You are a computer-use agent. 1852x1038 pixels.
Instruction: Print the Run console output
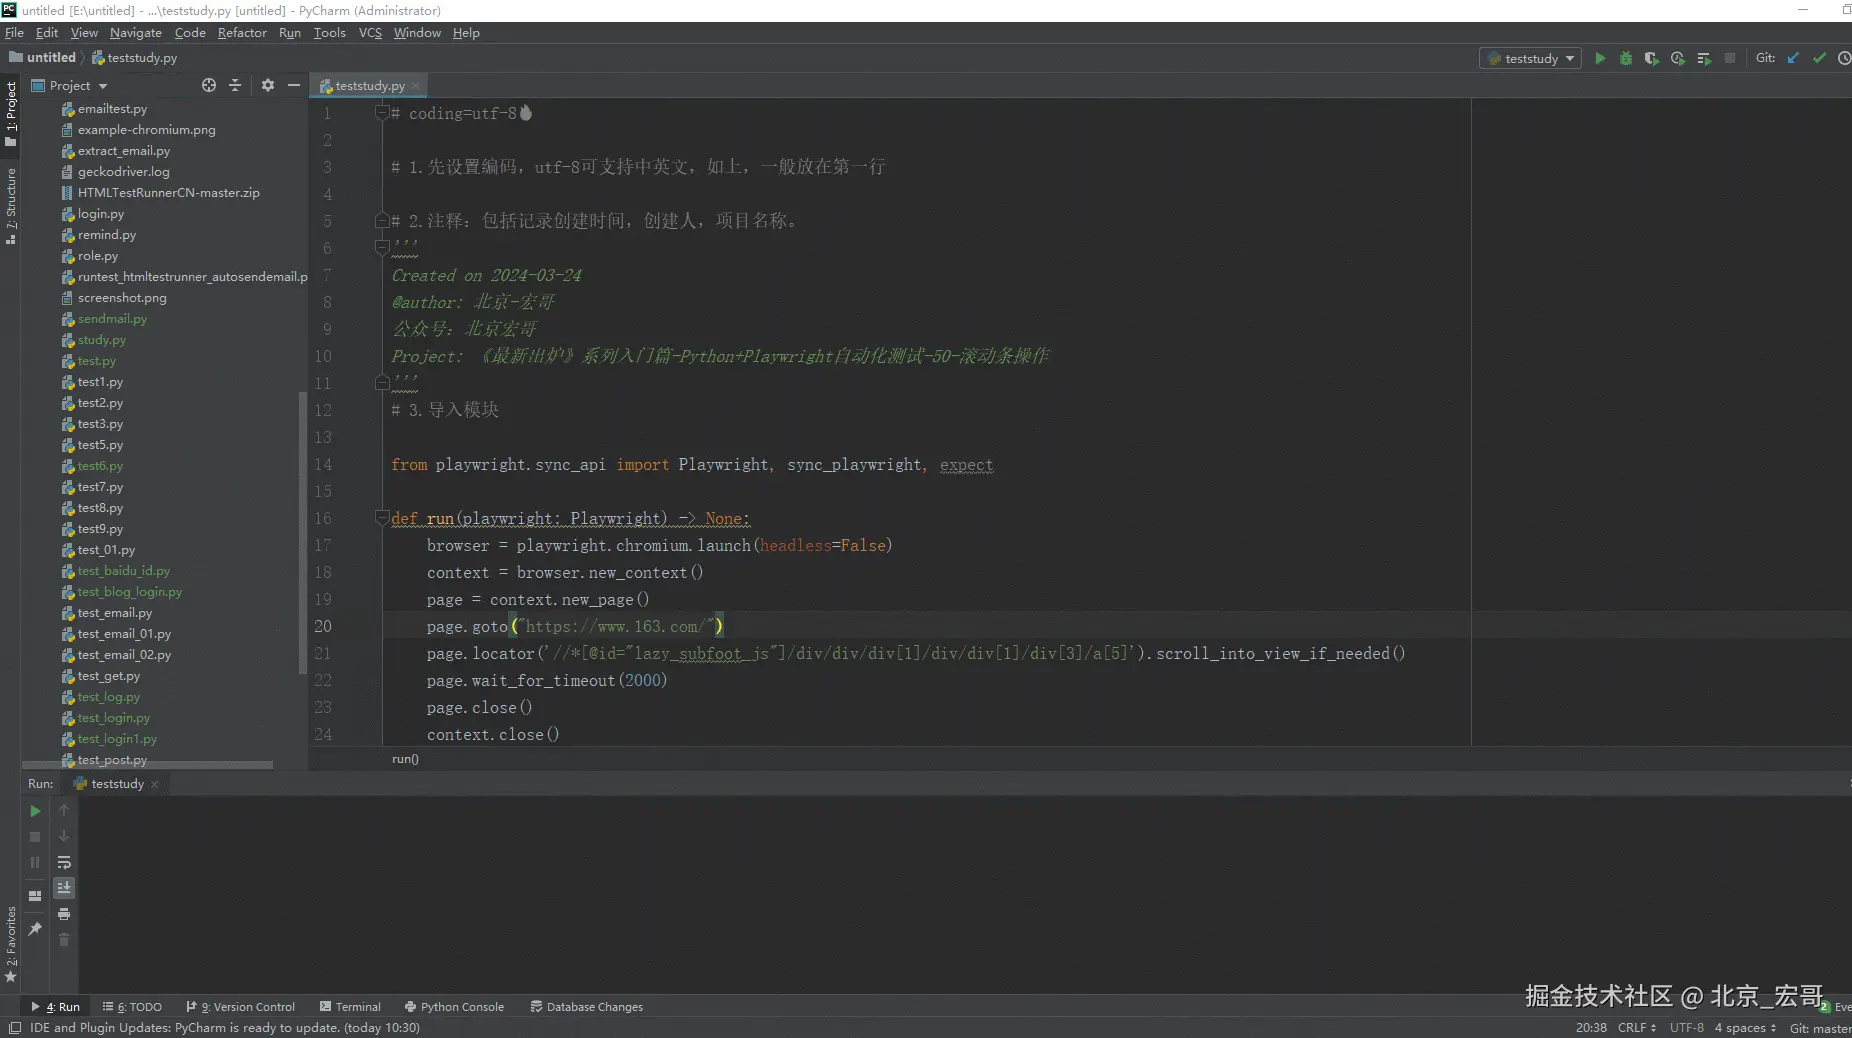pyautogui.click(x=64, y=914)
